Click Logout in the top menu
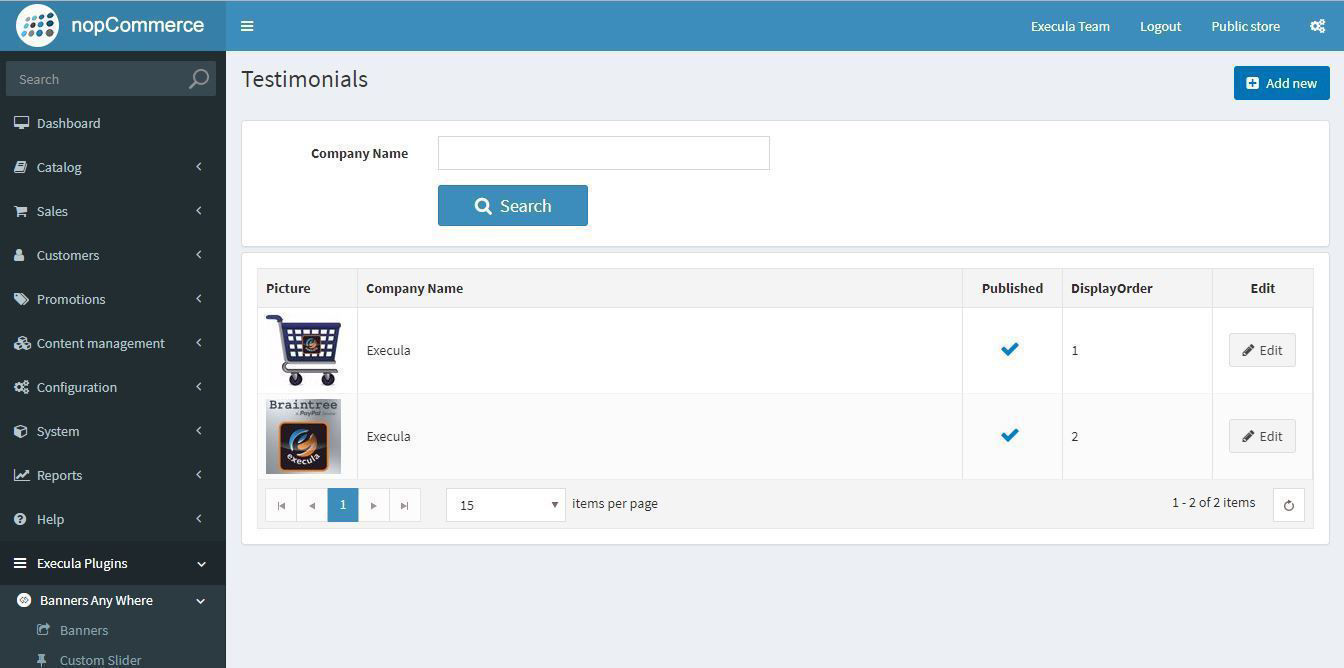The image size is (1344, 668). pyautogui.click(x=1160, y=26)
